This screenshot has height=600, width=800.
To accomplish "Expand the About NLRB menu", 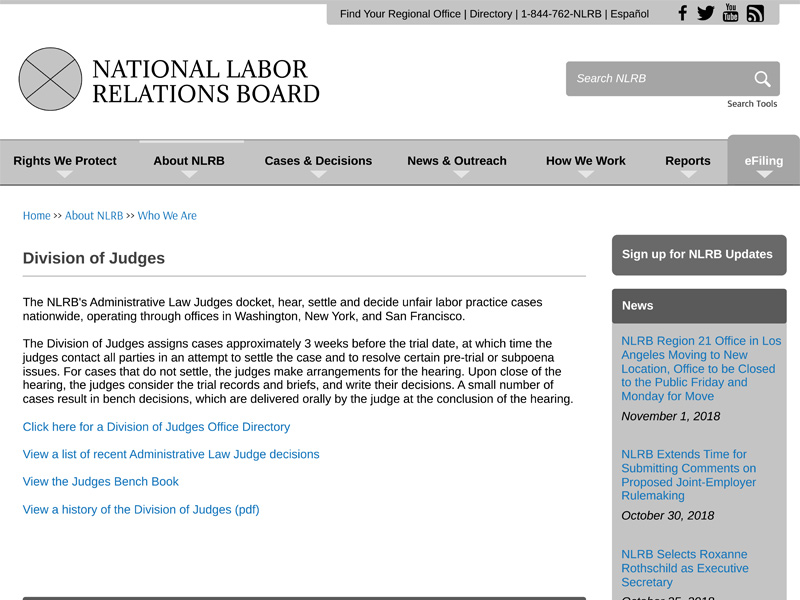I will (189, 161).
